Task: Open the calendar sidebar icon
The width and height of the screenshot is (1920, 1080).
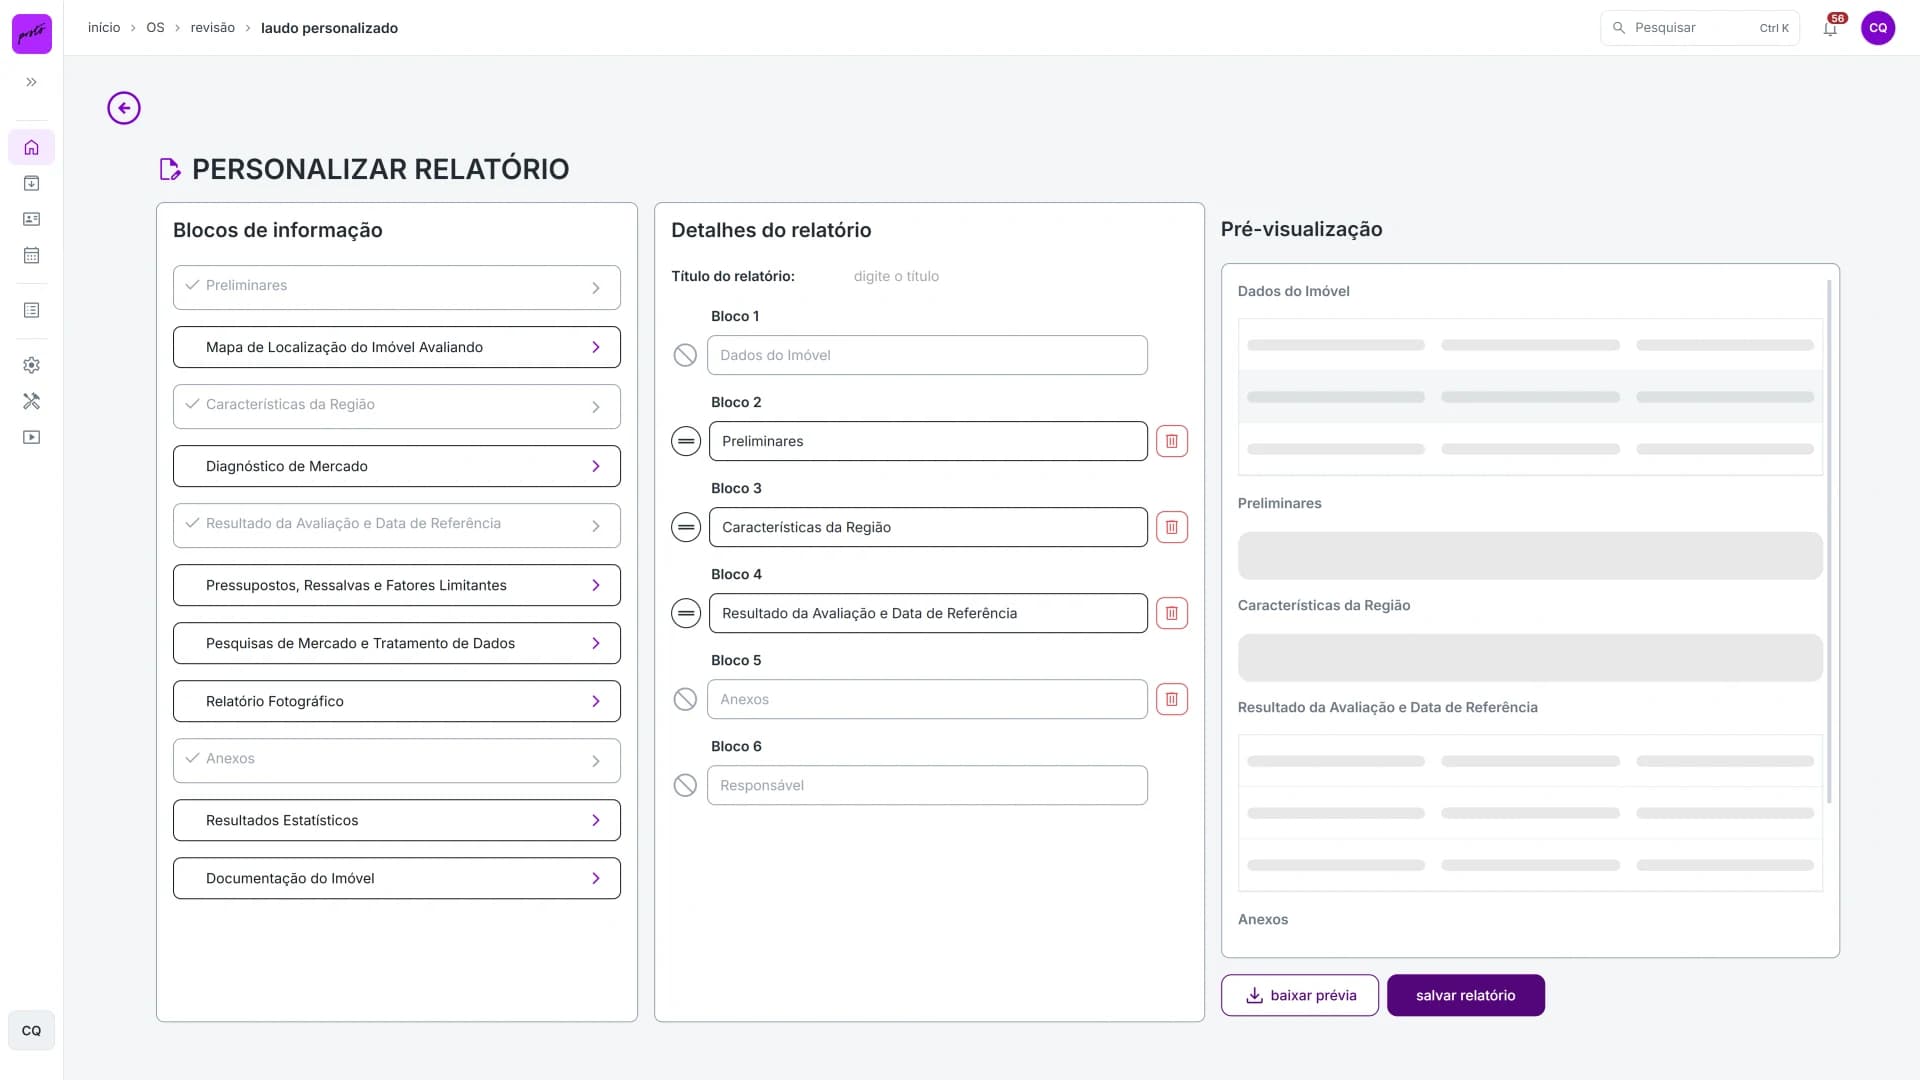Action: coord(31,255)
